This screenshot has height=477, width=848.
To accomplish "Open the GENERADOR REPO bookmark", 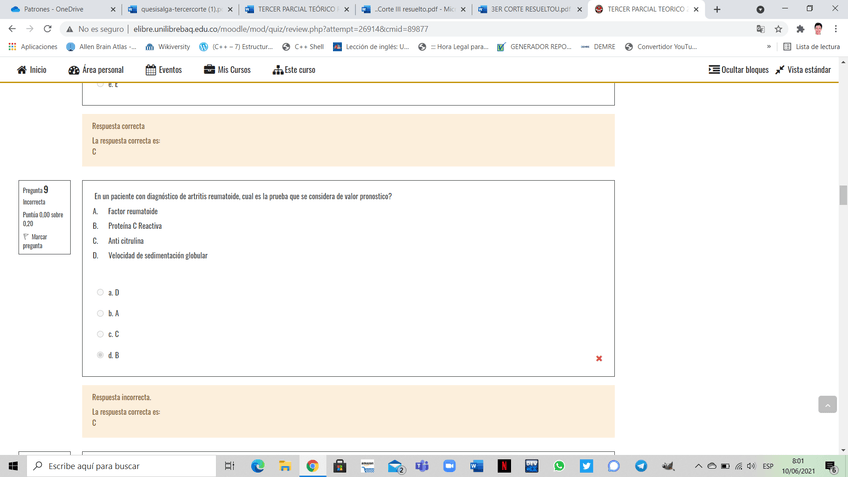I will pyautogui.click(x=534, y=47).
